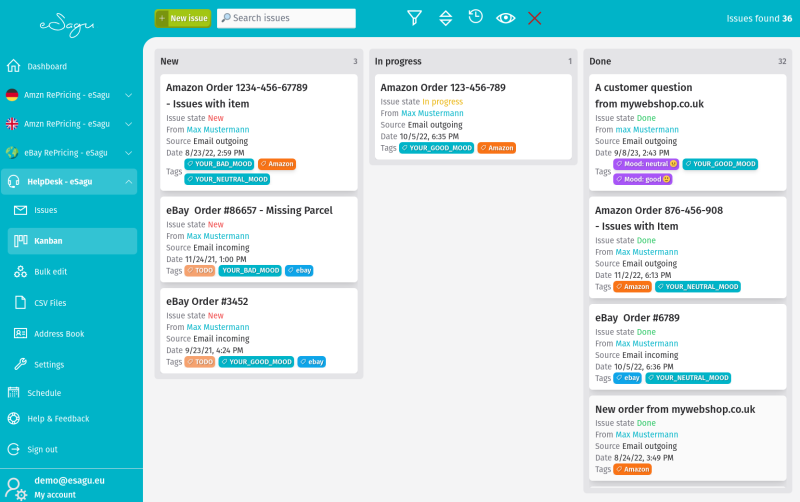800x502 pixels.
Task: Click ebay tag on eBay Order #86657
Action: (x=299, y=270)
